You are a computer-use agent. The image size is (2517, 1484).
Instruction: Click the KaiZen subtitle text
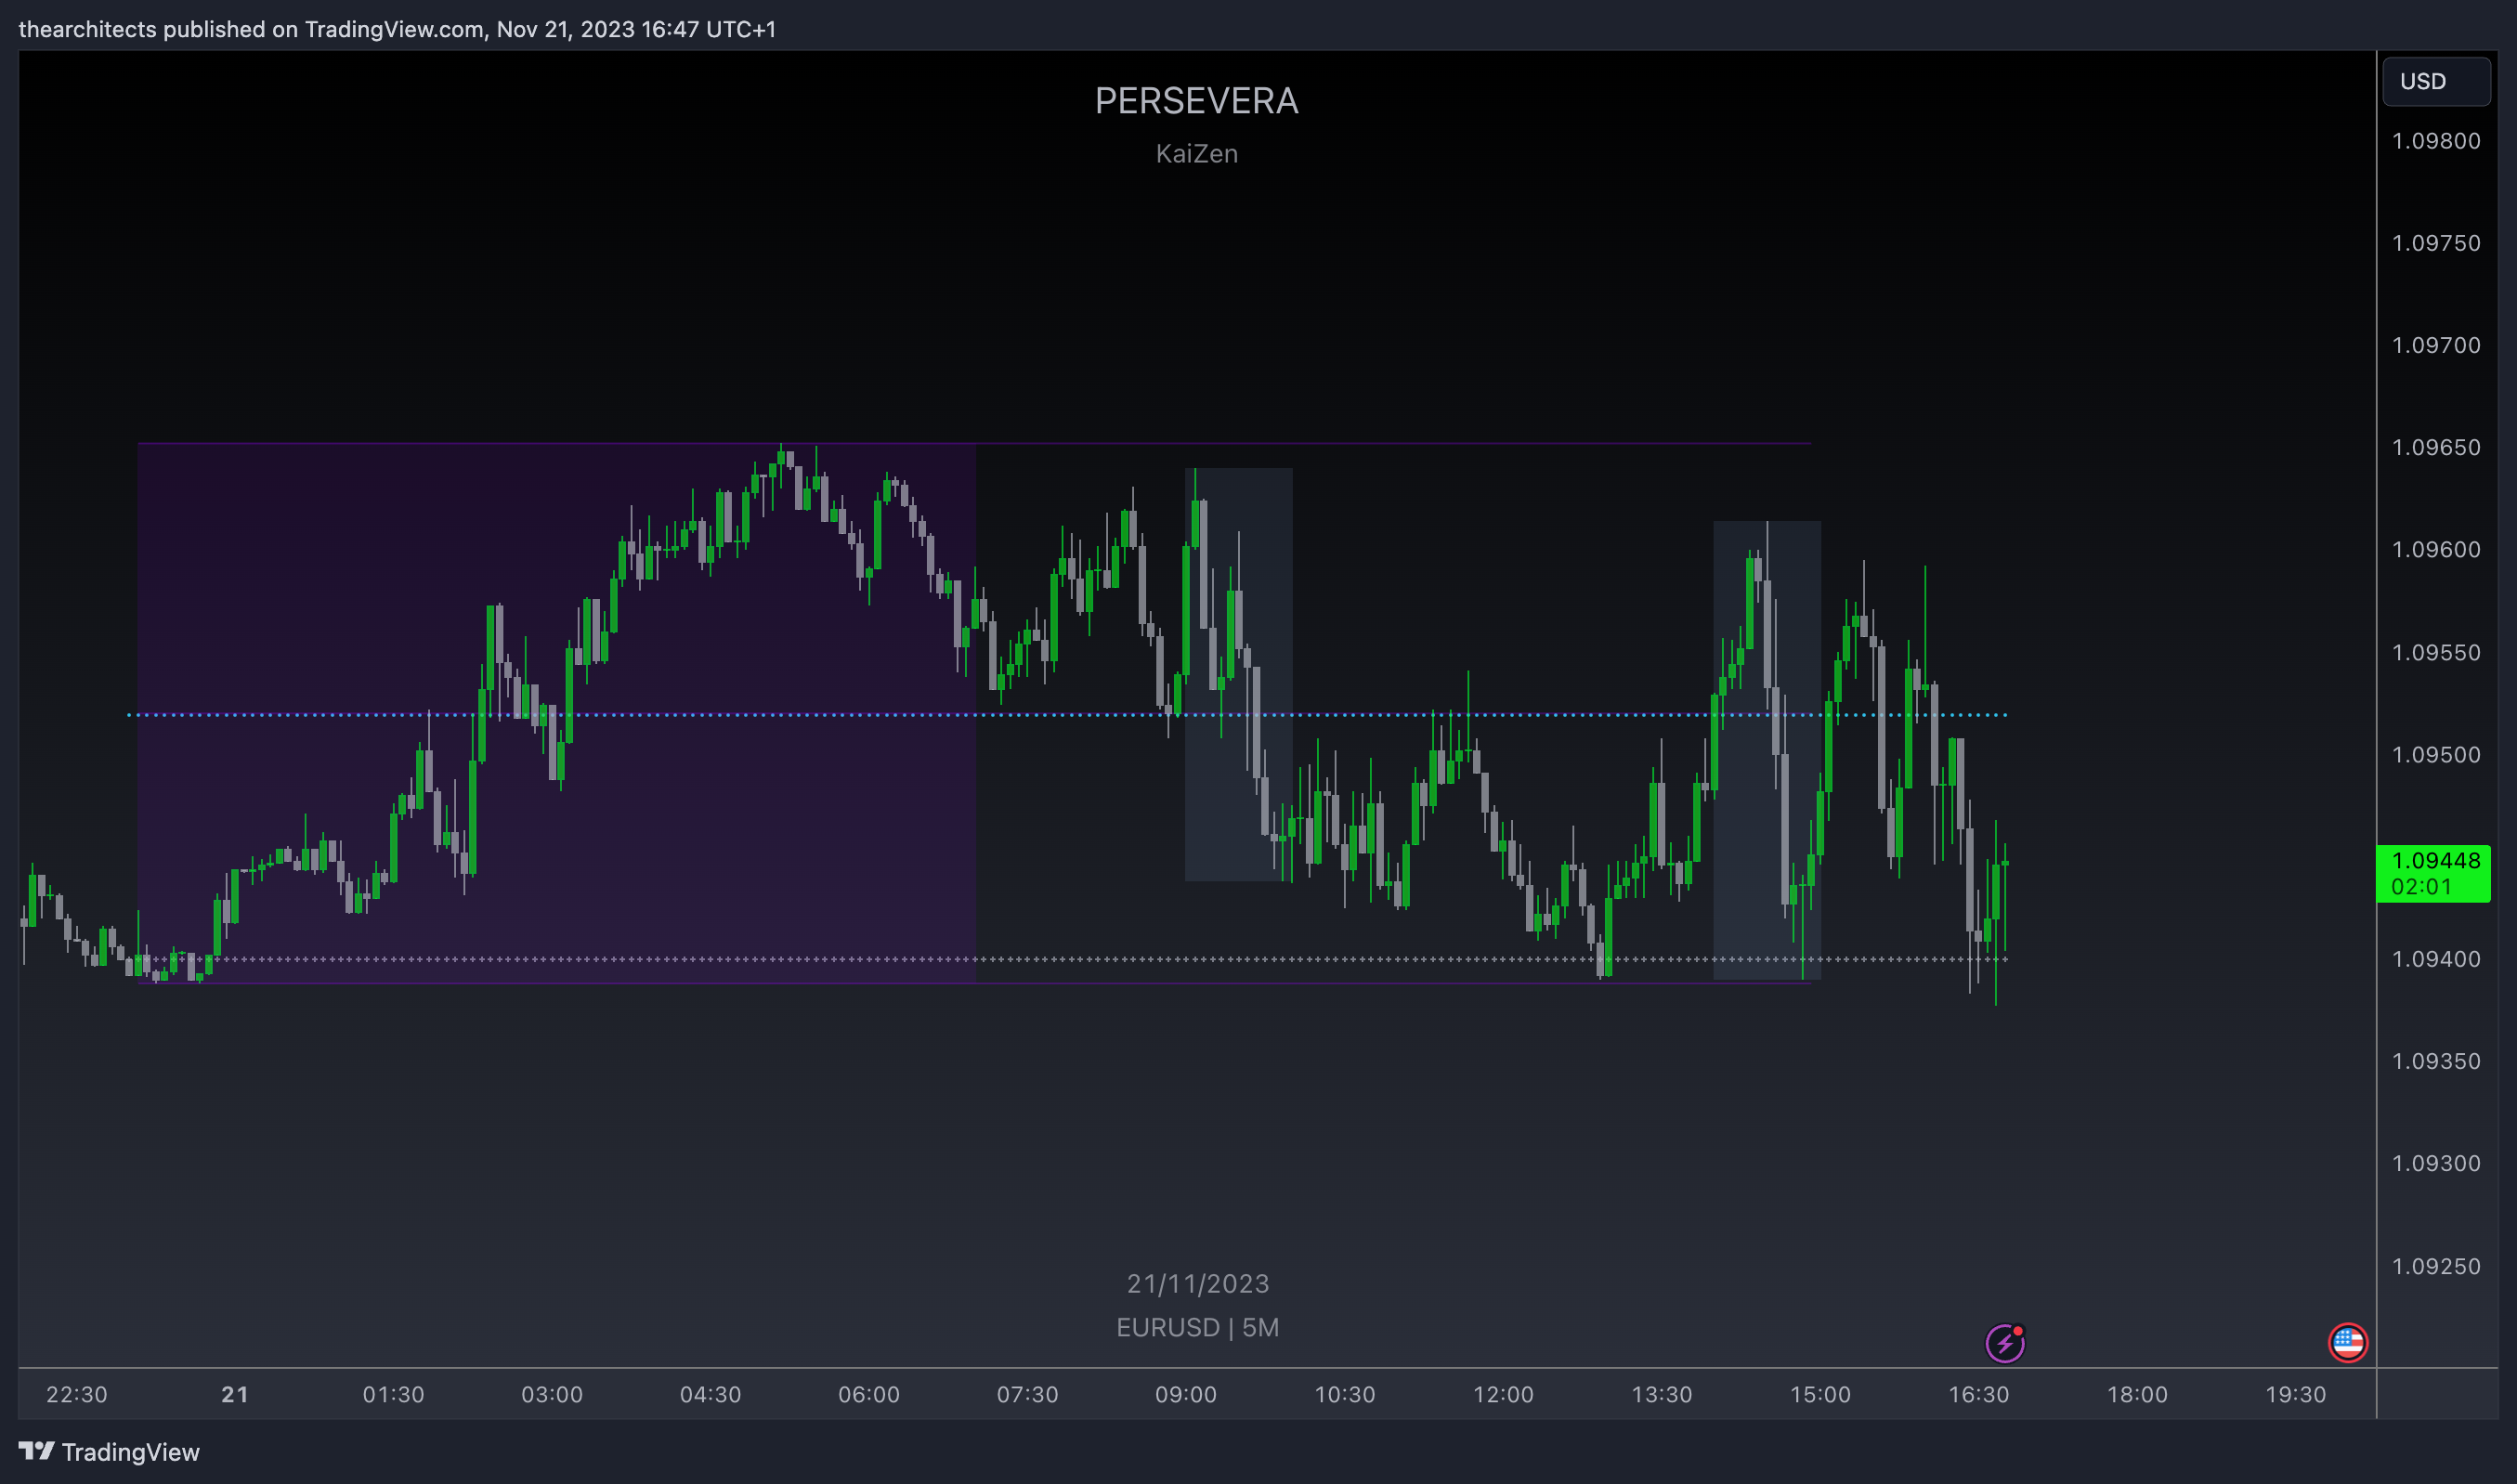point(1197,154)
